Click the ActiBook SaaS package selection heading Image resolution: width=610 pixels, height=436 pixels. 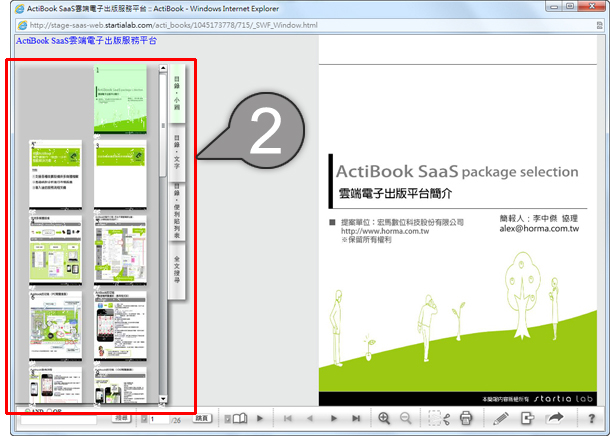click(457, 172)
